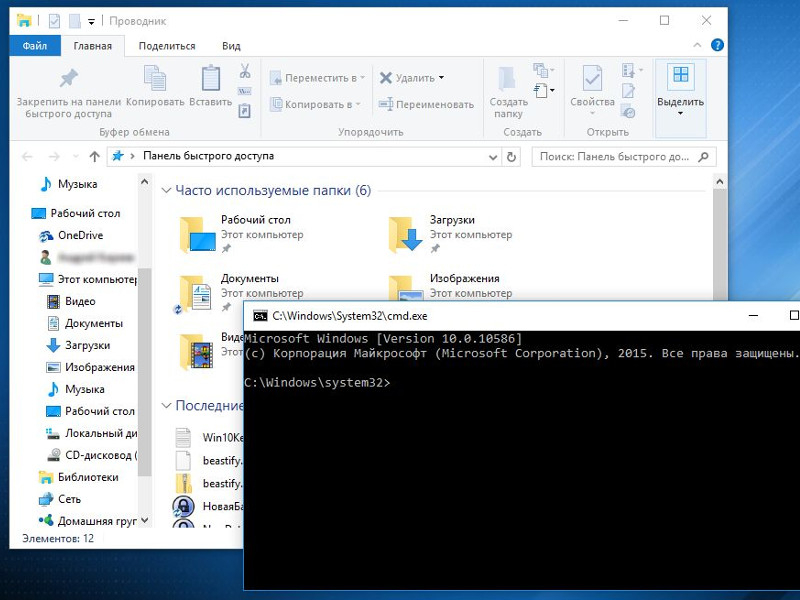The width and height of the screenshot is (800, 600).
Task: Click the properties icon in title bar
Action: click(x=54, y=21)
